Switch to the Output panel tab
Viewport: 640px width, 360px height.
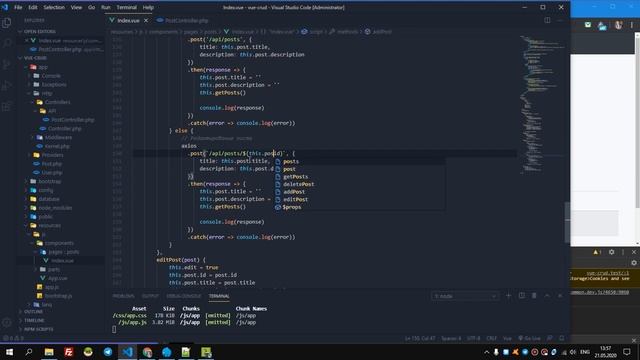coord(150,296)
